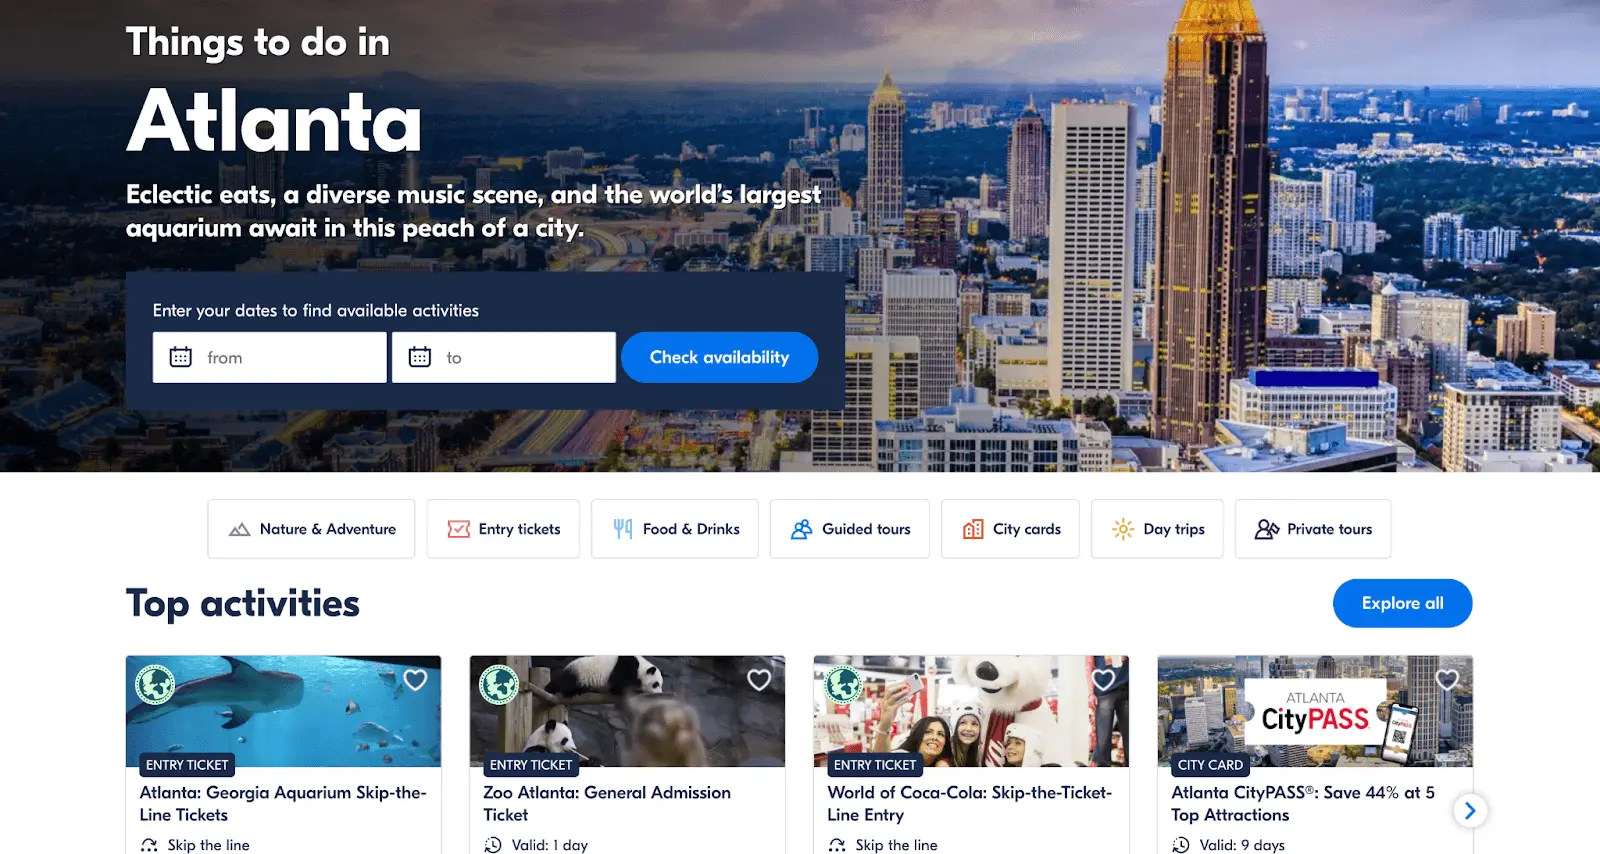Image resolution: width=1600 pixels, height=854 pixels.
Task: Click the fork and knife Food & Drinks icon
Action: coord(623,529)
